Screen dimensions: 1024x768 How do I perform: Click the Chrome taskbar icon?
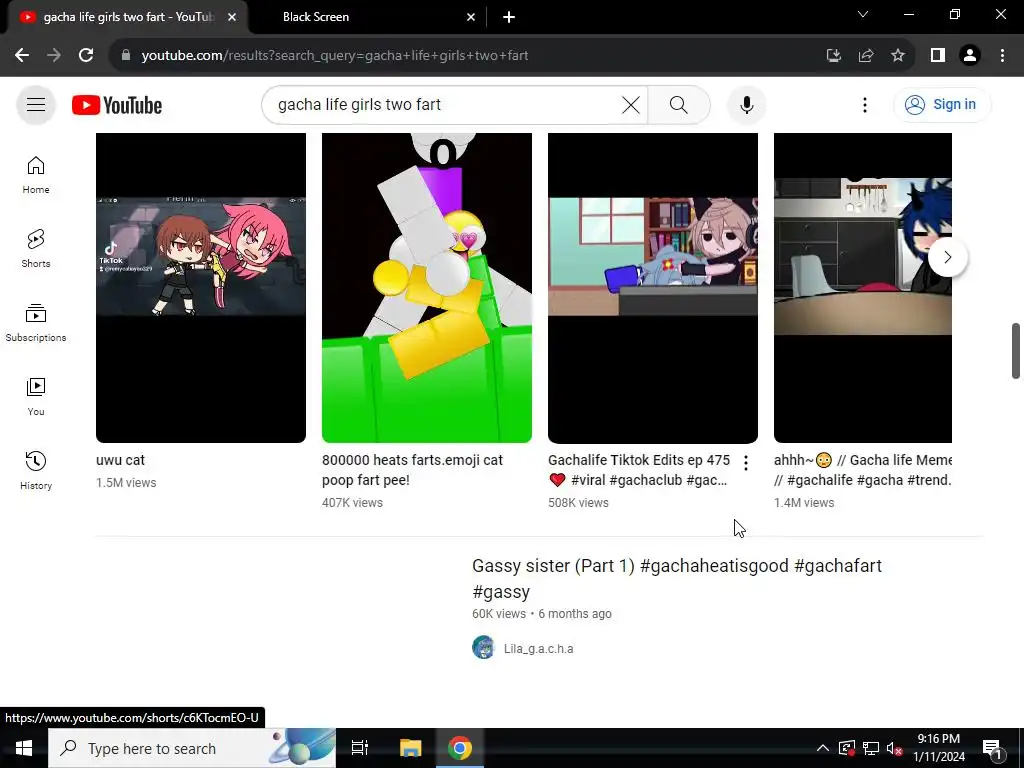tap(460, 748)
